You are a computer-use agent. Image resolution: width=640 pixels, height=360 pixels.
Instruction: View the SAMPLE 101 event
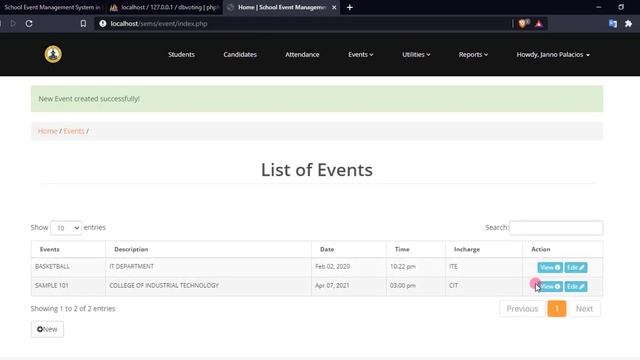pos(550,287)
